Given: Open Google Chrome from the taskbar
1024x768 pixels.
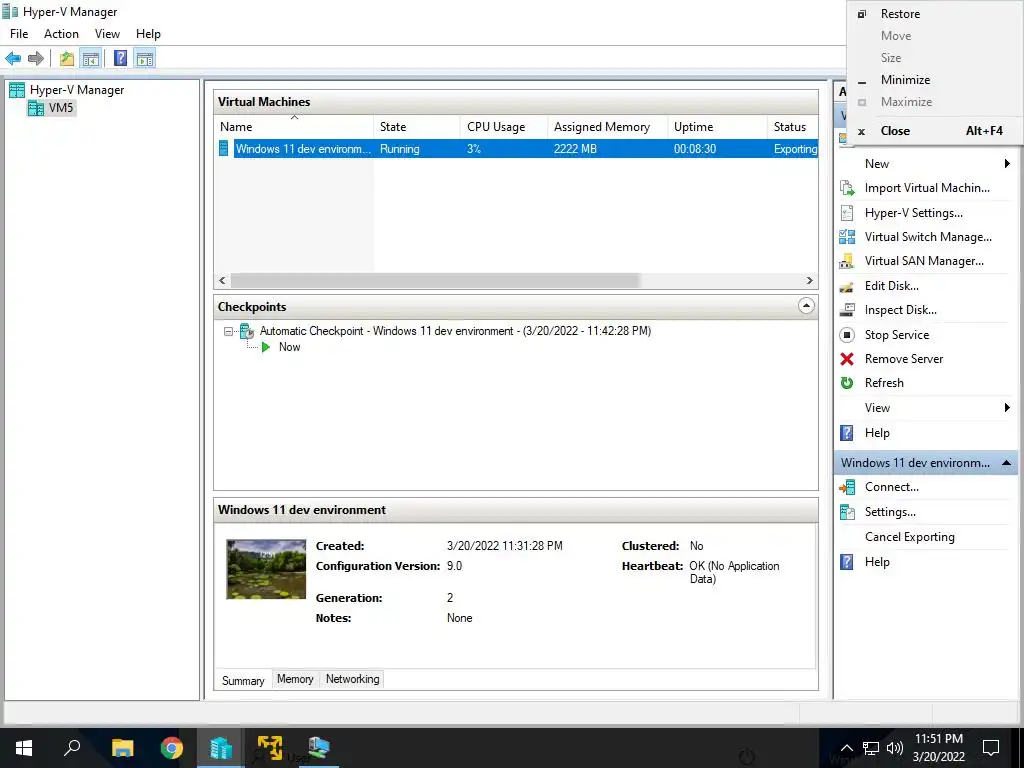Looking at the screenshot, I should click(172, 748).
